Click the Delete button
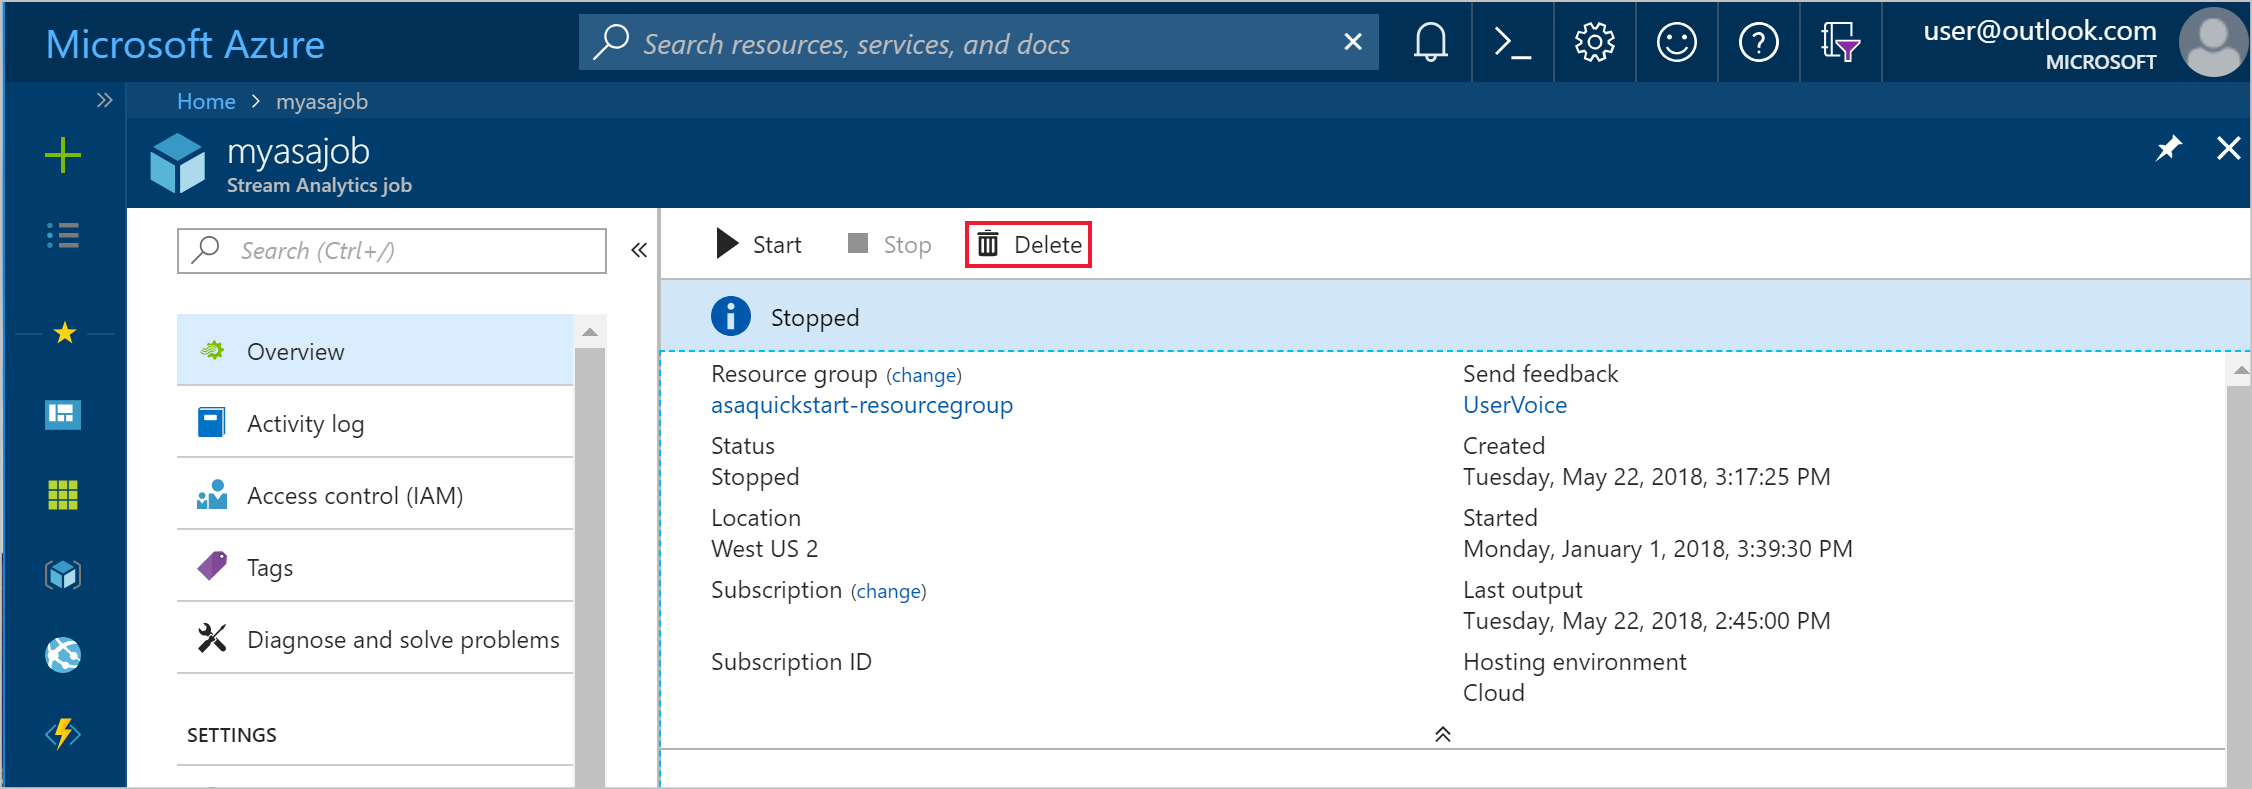2252x789 pixels. pos(1029,245)
